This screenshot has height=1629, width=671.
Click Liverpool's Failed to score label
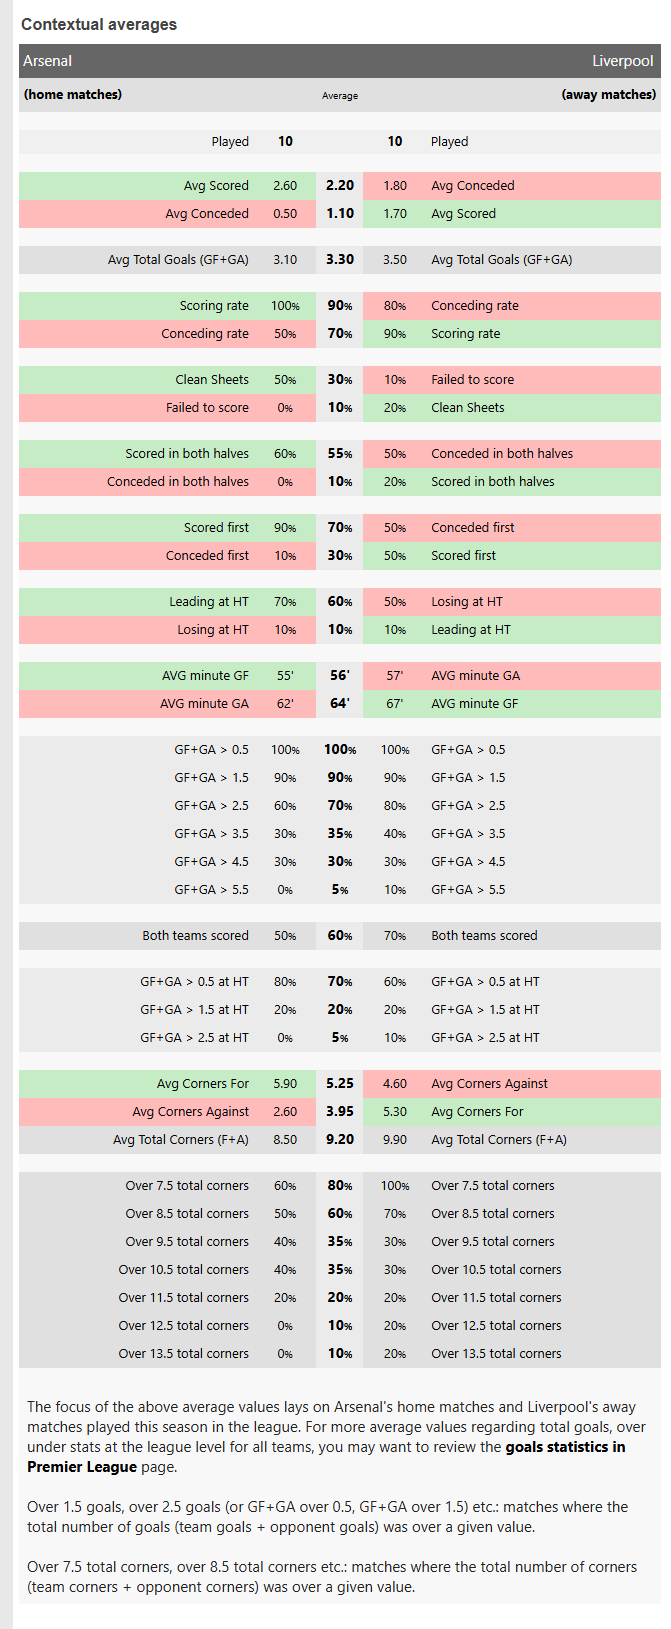tap(472, 379)
